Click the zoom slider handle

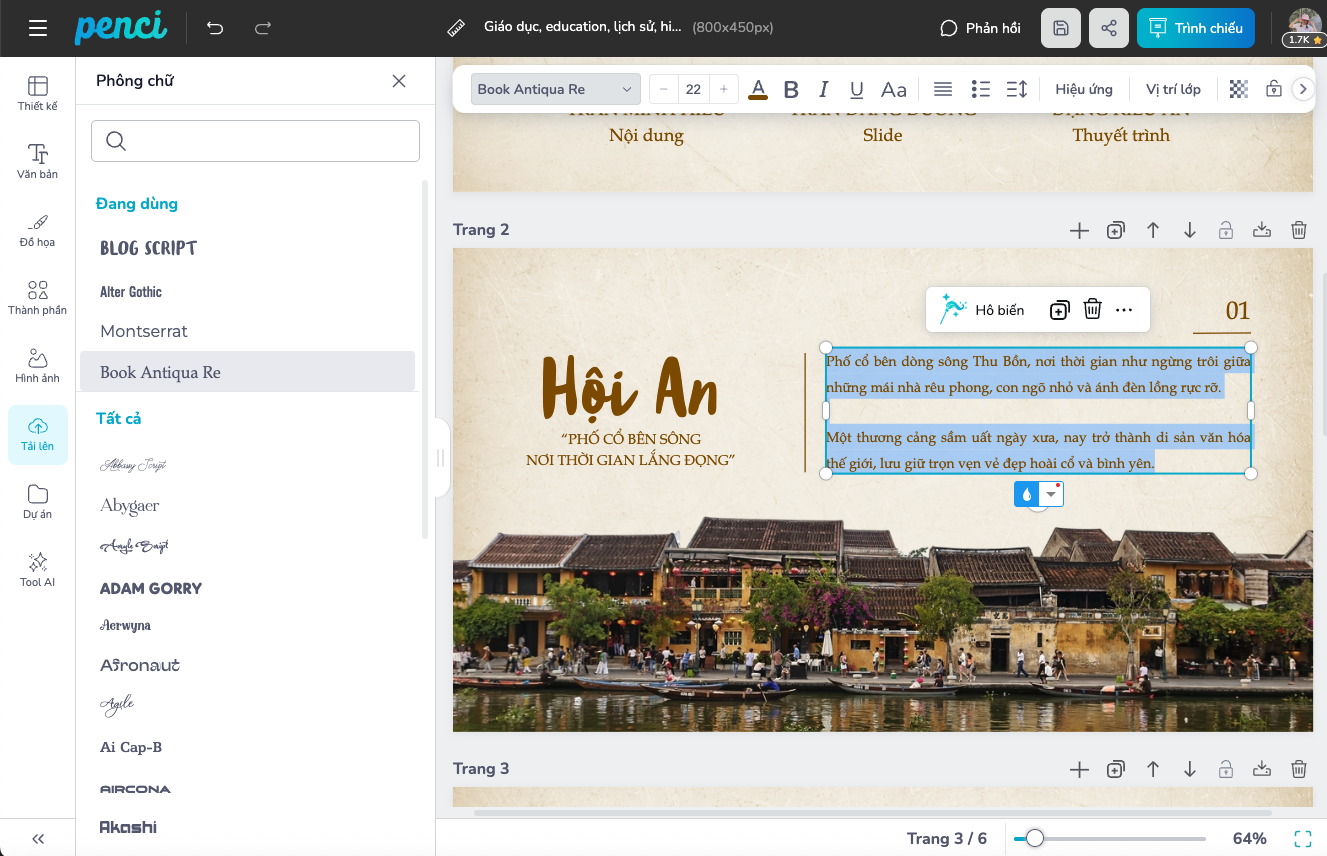(1035, 838)
